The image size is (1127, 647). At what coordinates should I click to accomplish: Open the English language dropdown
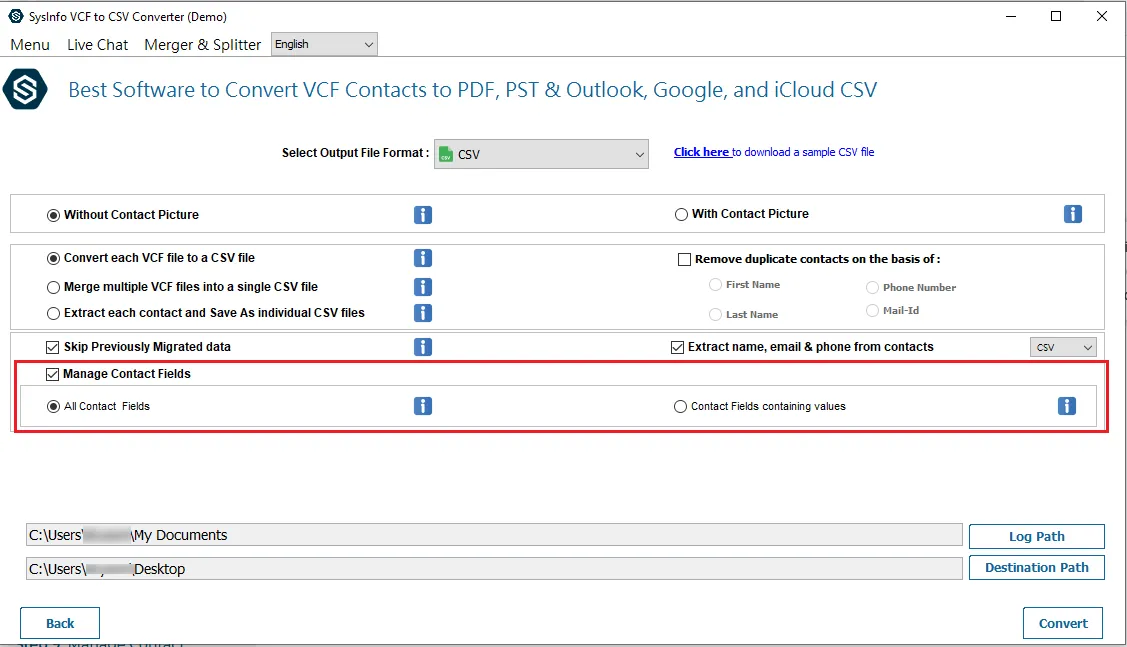click(324, 44)
